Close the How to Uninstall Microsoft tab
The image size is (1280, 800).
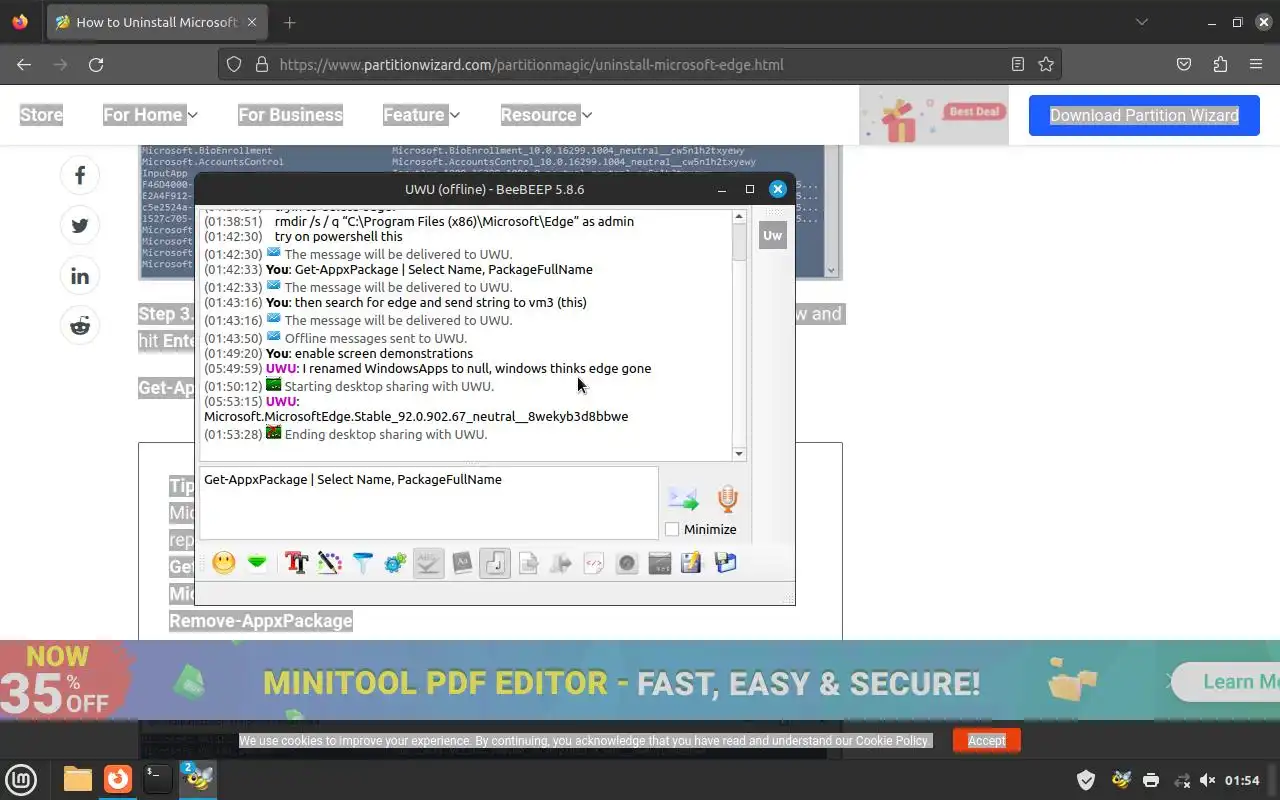251,22
